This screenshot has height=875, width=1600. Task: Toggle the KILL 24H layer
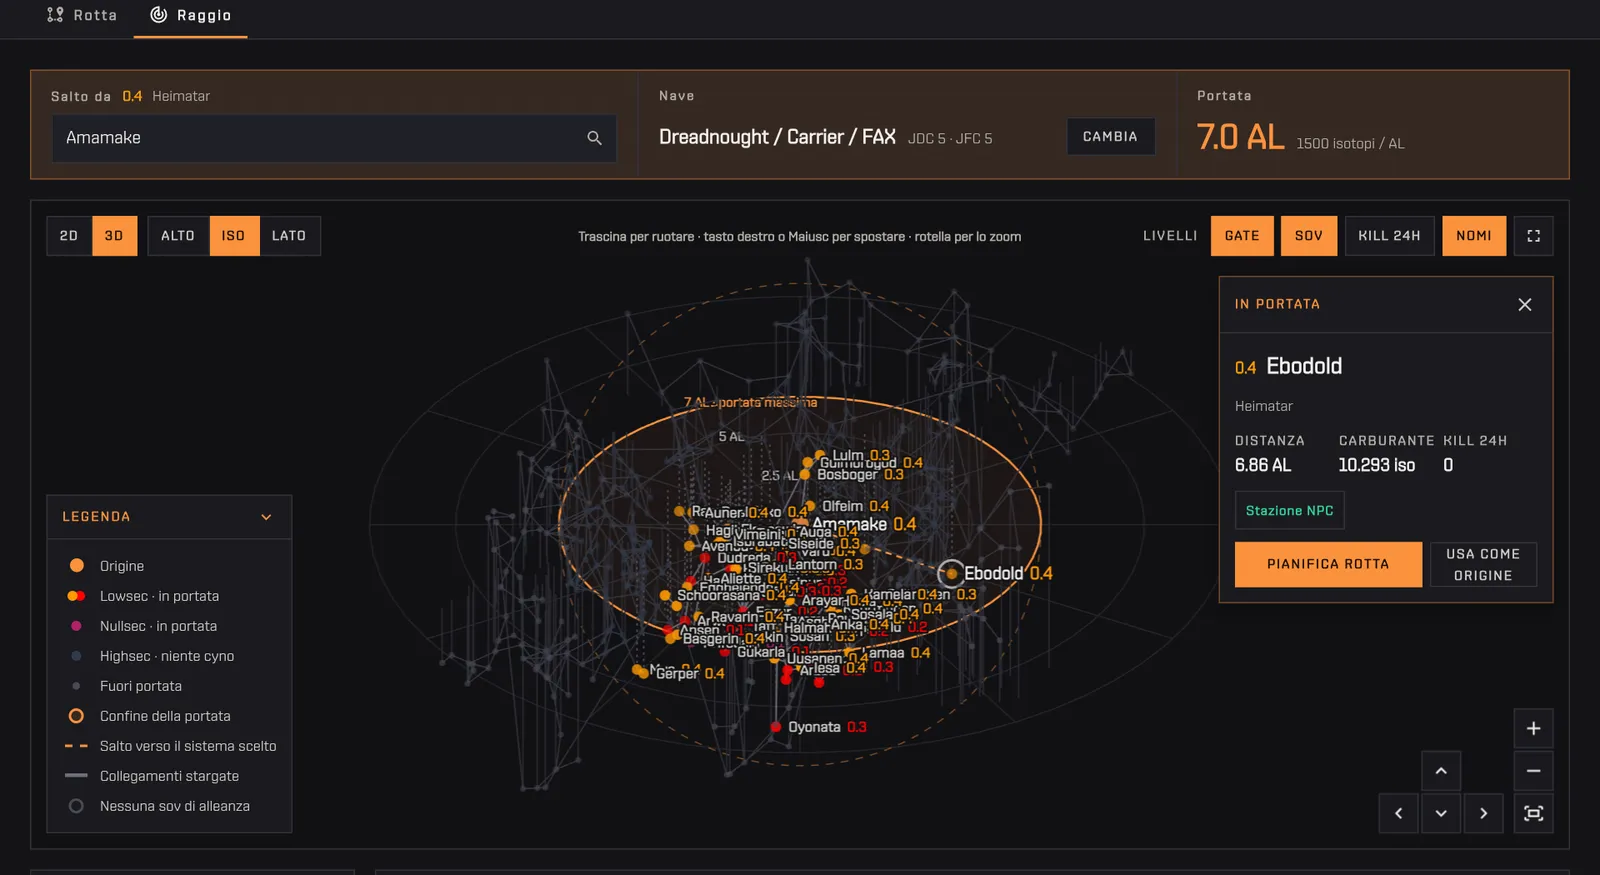(x=1389, y=236)
